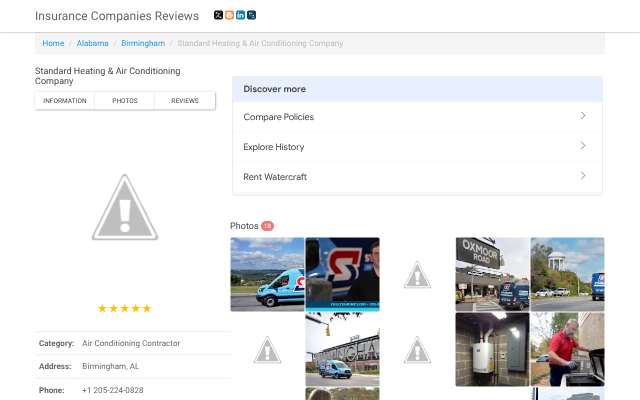This screenshot has width=640, height=400.
Task: Open the Explore History link
Action: coord(273,147)
